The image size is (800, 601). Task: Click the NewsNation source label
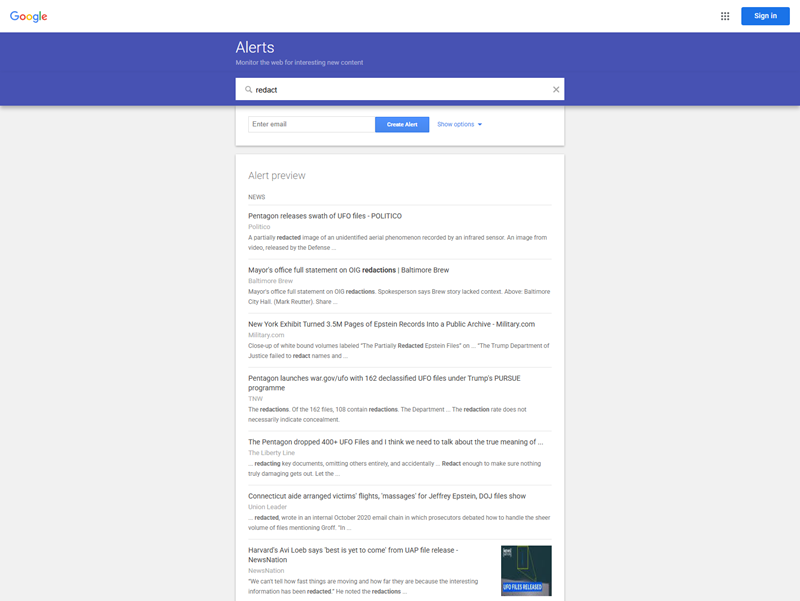pos(266,570)
